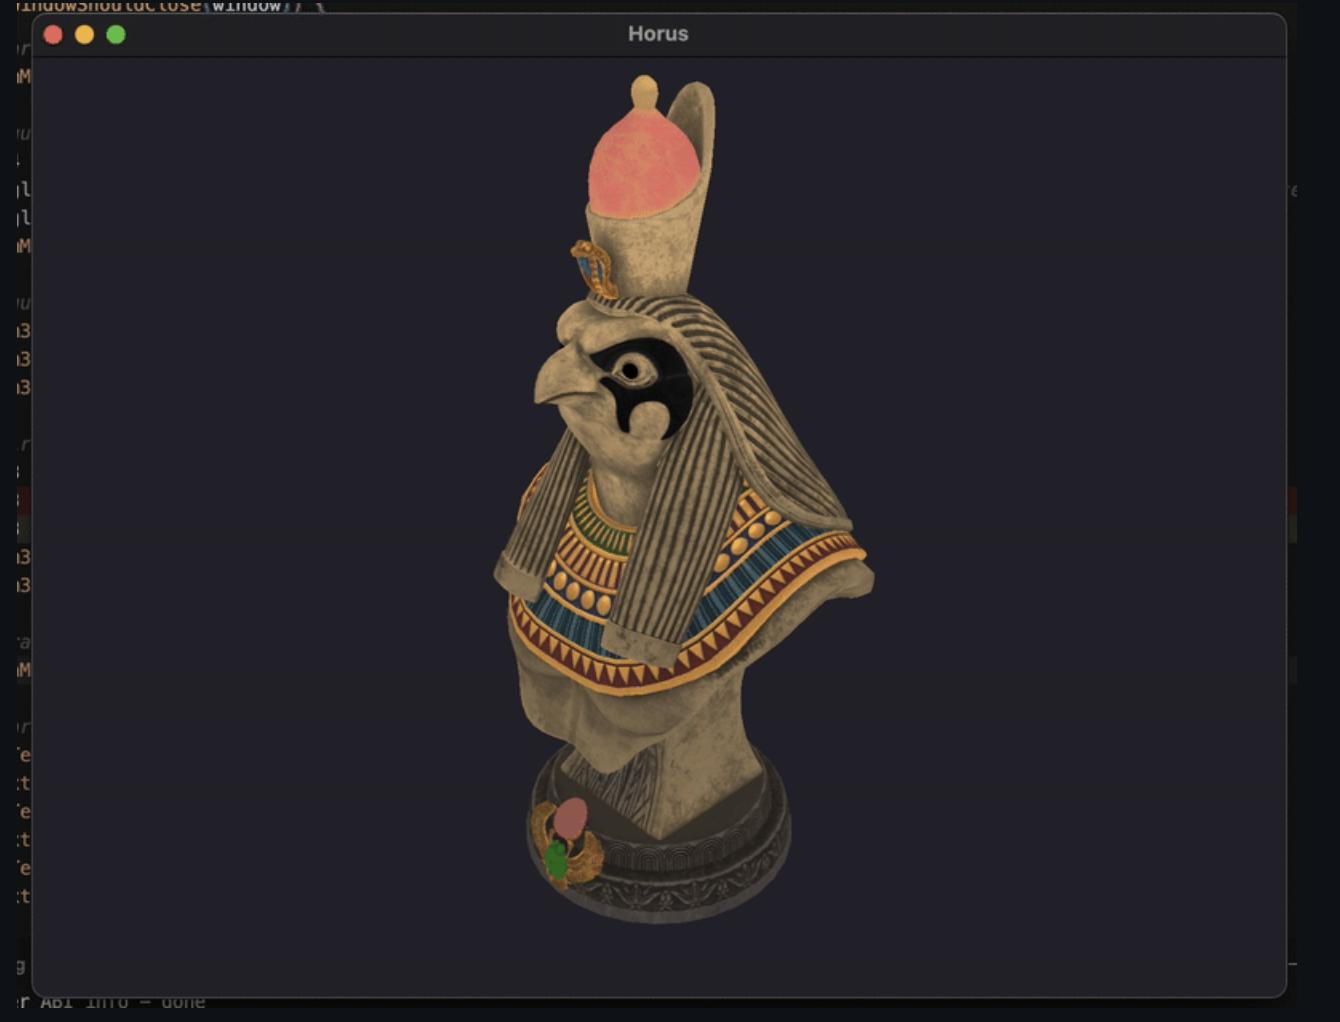Click the yellow sun disc on the crown

(x=645, y=90)
